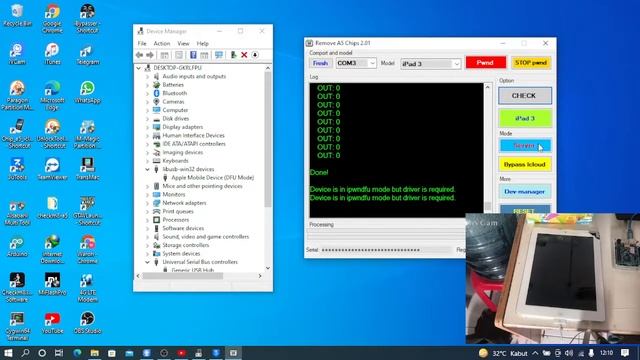The width and height of the screenshot is (640, 360).
Task: Open TransMac desktop icon
Action: pyautogui.click(x=87, y=169)
